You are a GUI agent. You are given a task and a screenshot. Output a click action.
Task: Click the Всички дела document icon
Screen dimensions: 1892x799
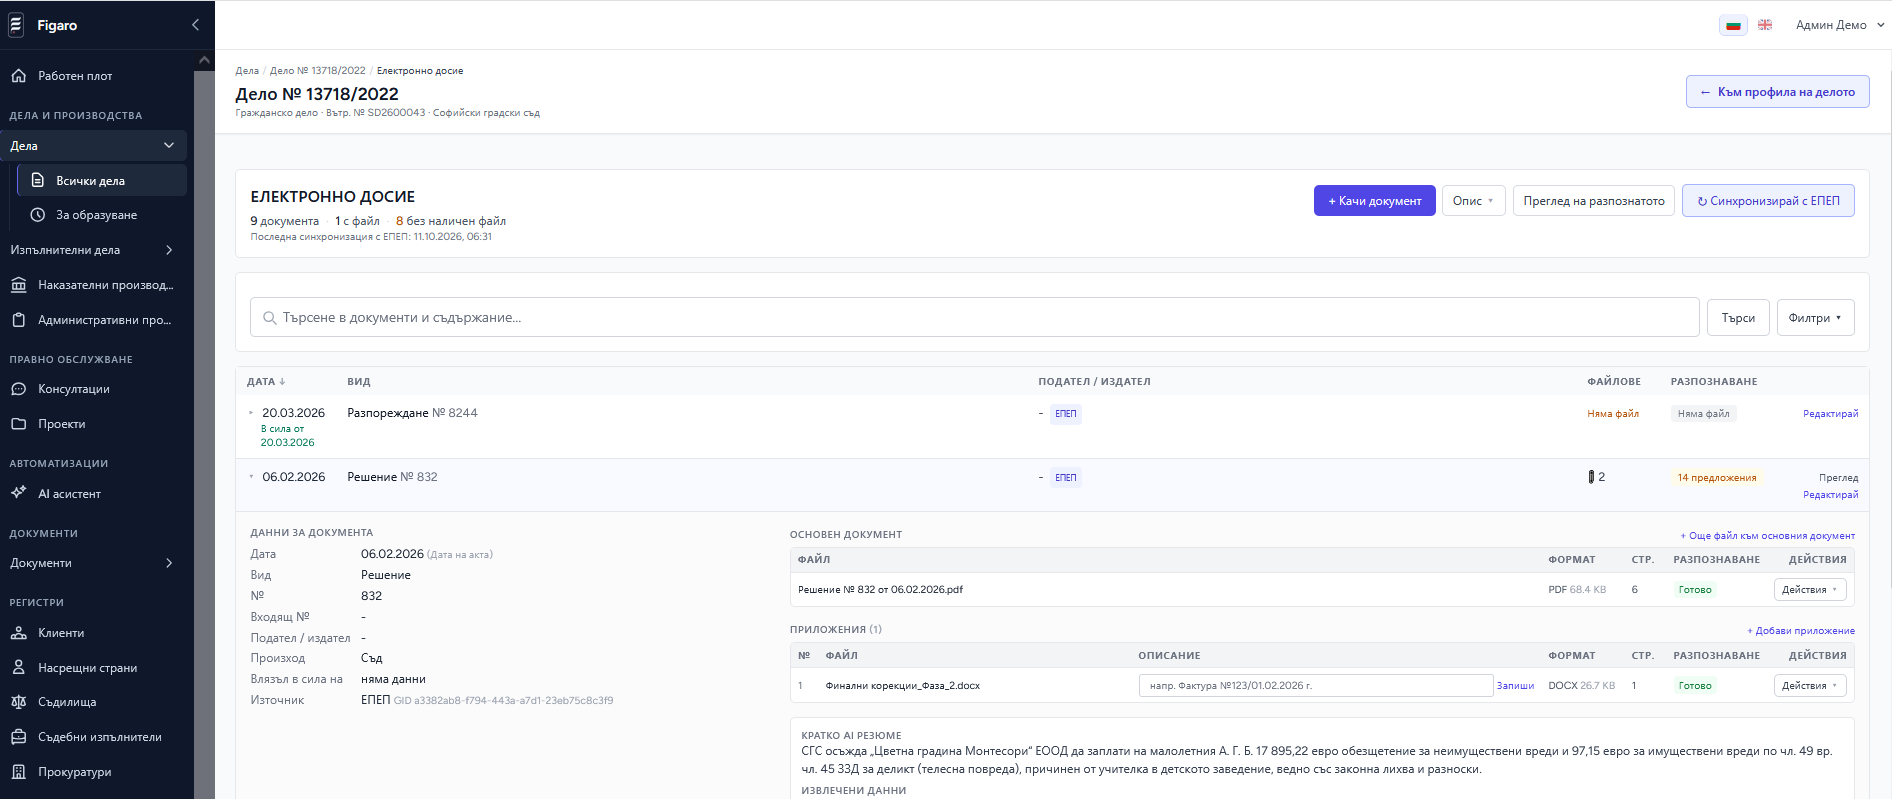pyautogui.click(x=38, y=180)
